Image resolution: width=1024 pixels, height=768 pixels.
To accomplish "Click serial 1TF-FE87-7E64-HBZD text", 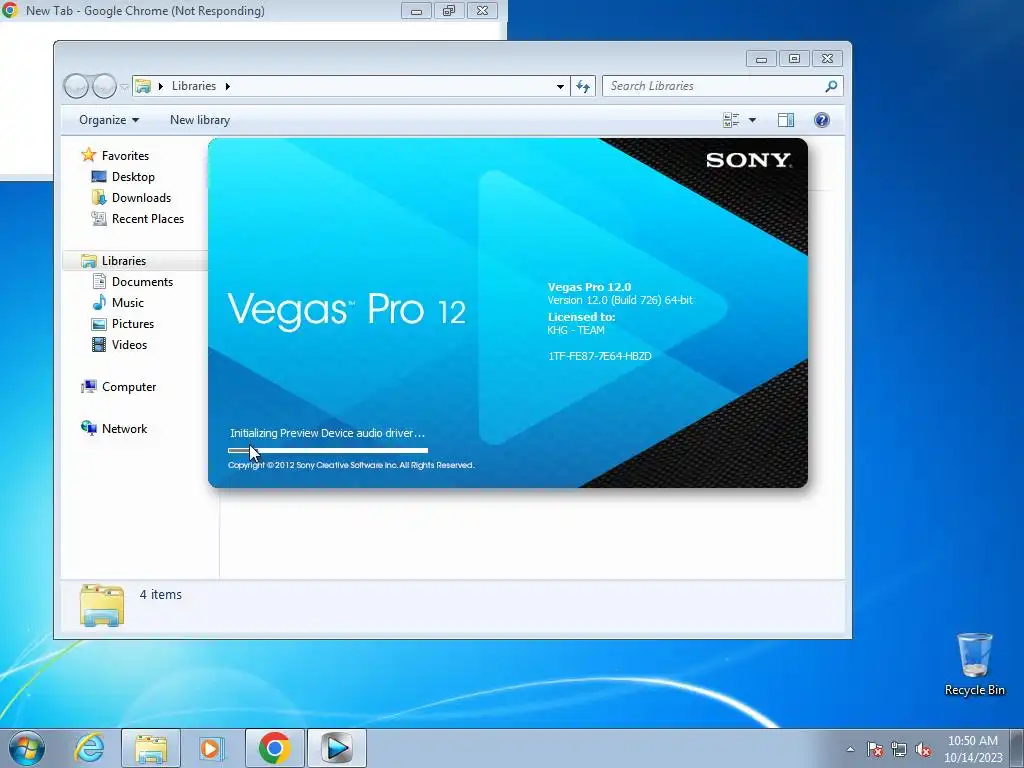I will 600,356.
